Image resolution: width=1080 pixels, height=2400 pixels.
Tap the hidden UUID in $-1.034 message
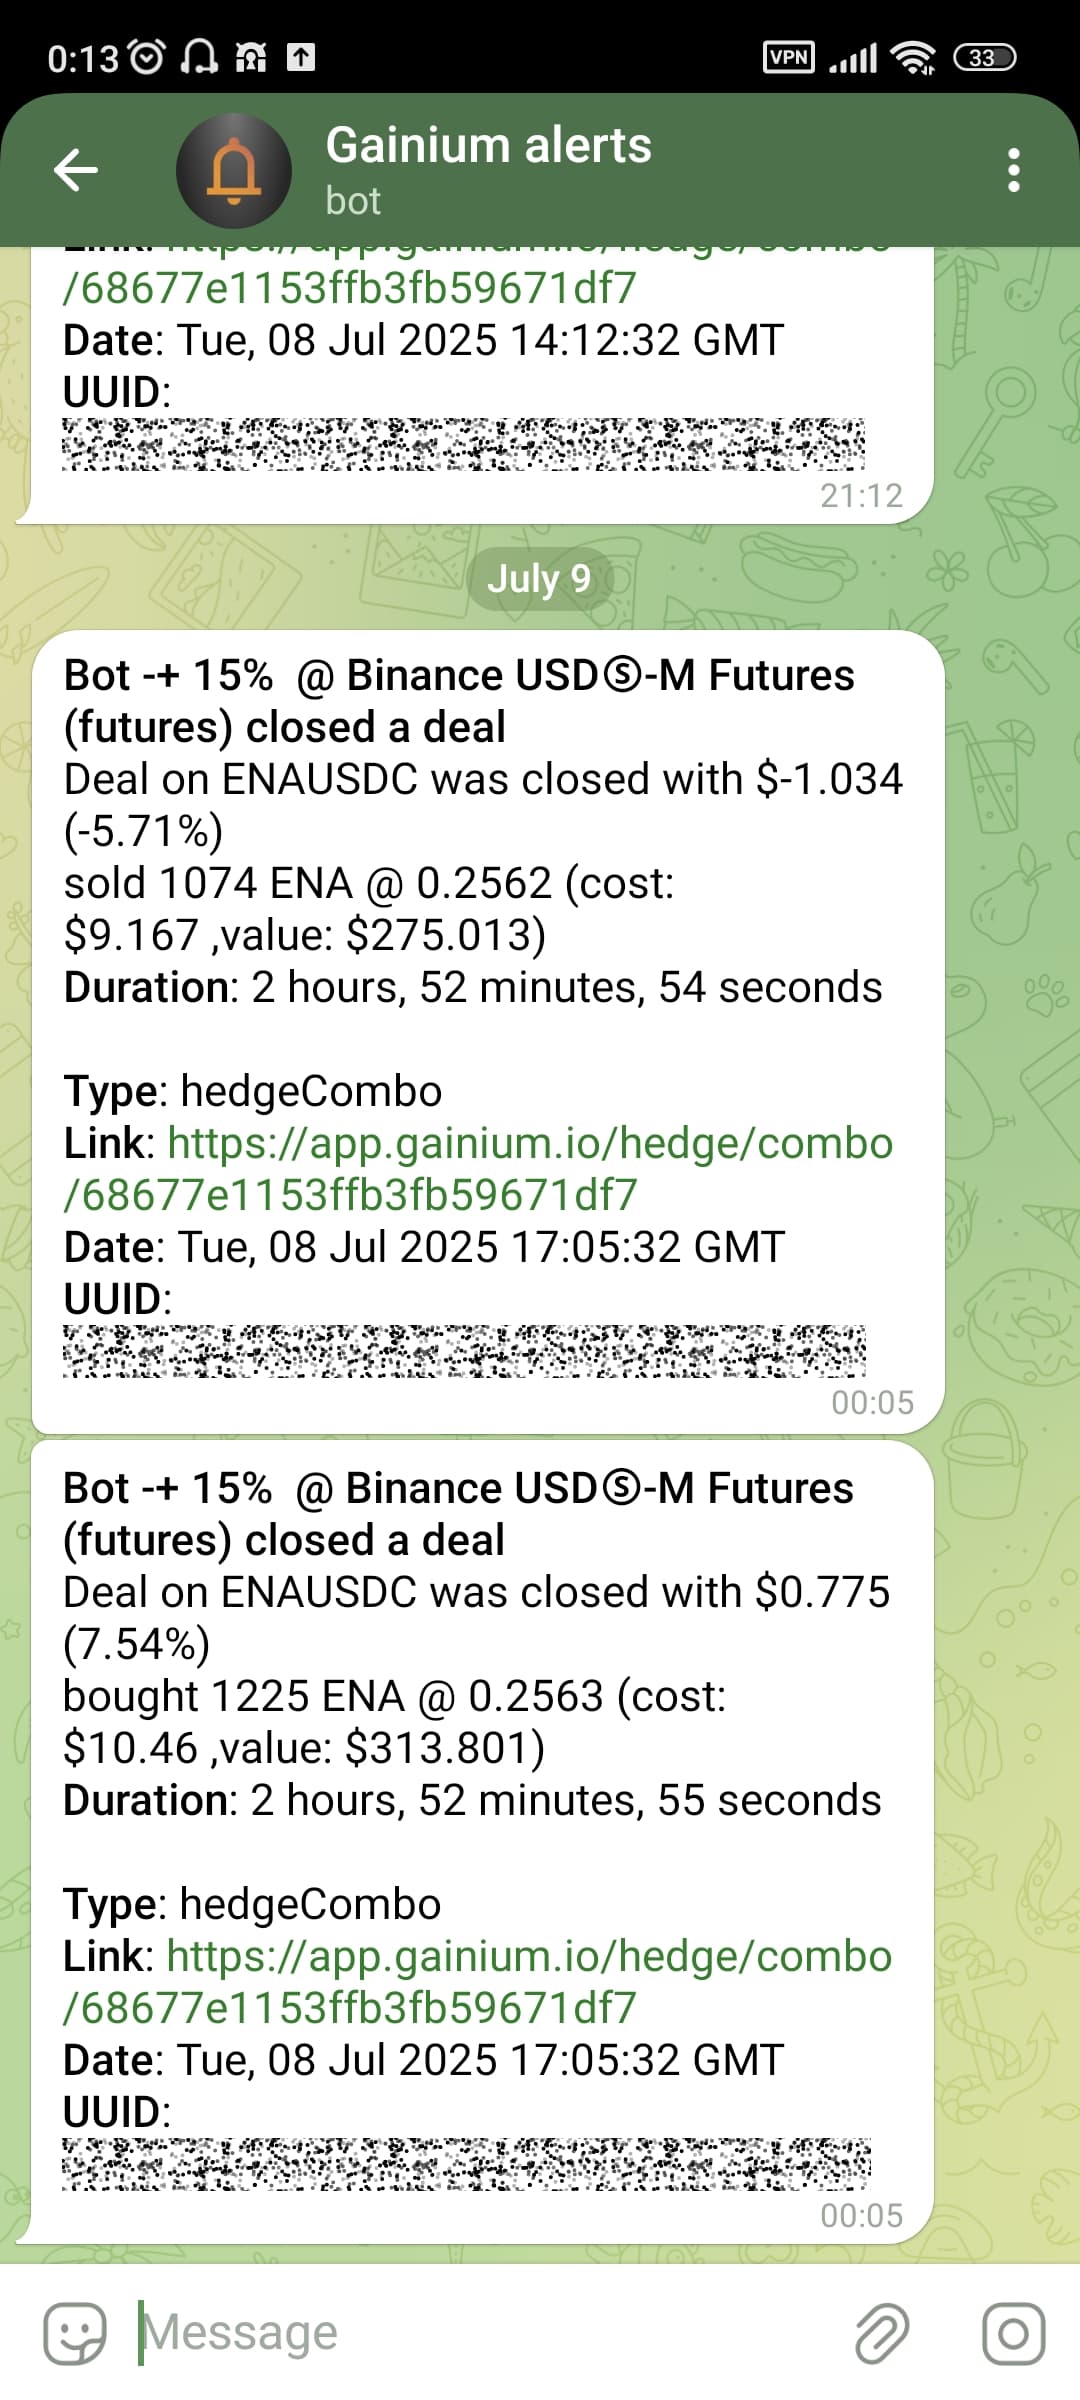(464, 1351)
